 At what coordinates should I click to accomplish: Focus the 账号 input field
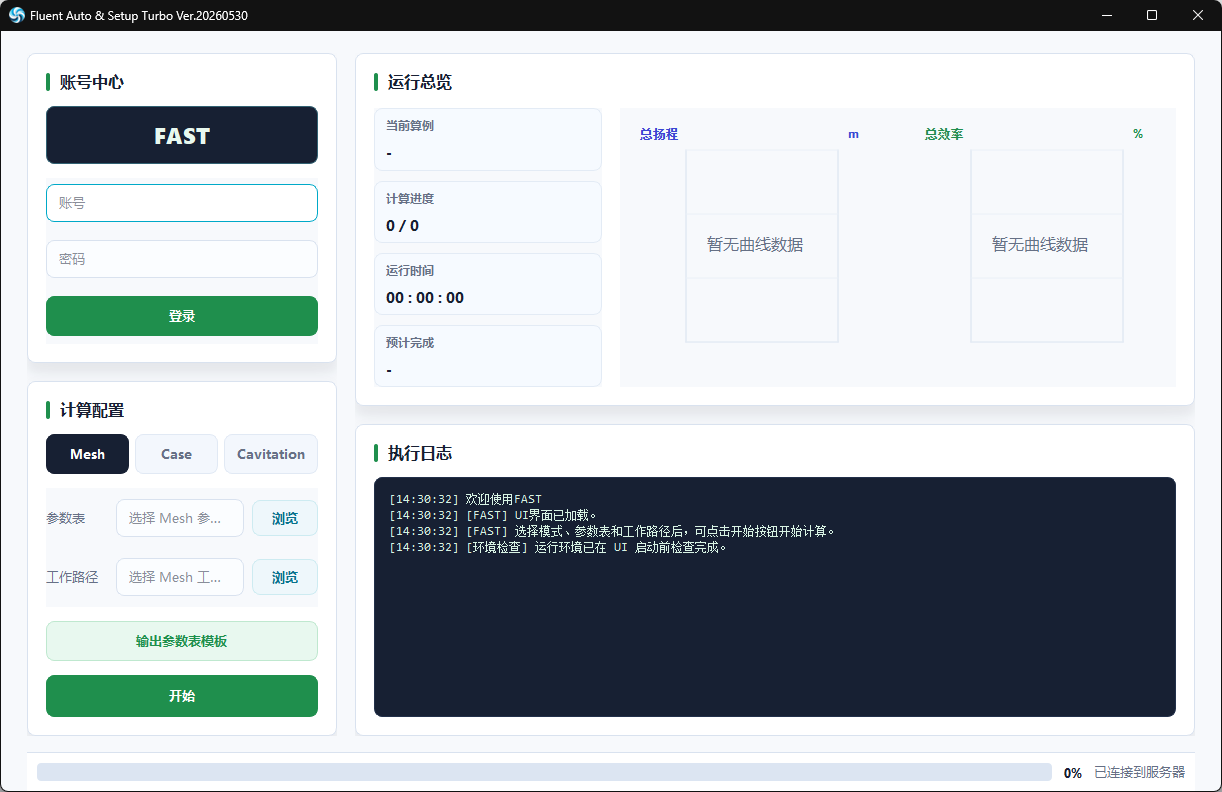click(182, 203)
